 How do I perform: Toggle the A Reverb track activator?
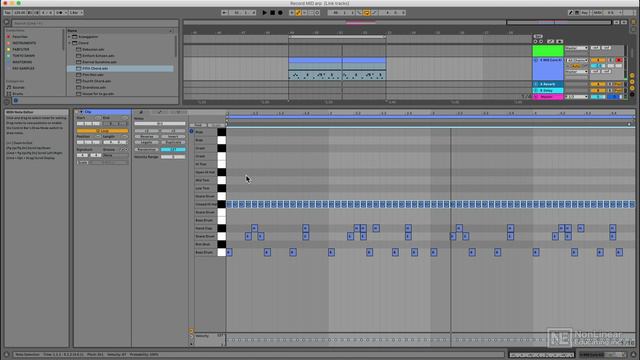[598, 84]
